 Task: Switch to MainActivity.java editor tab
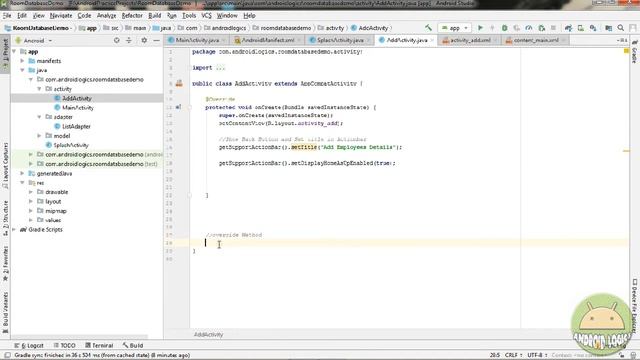tap(197, 40)
